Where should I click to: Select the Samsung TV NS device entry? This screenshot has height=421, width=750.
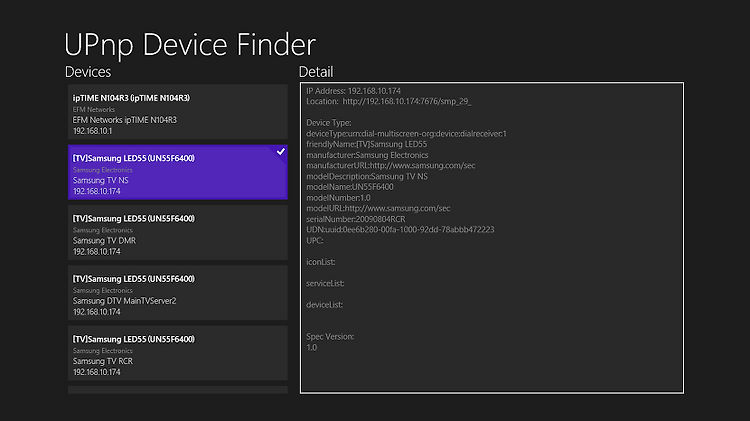177,172
